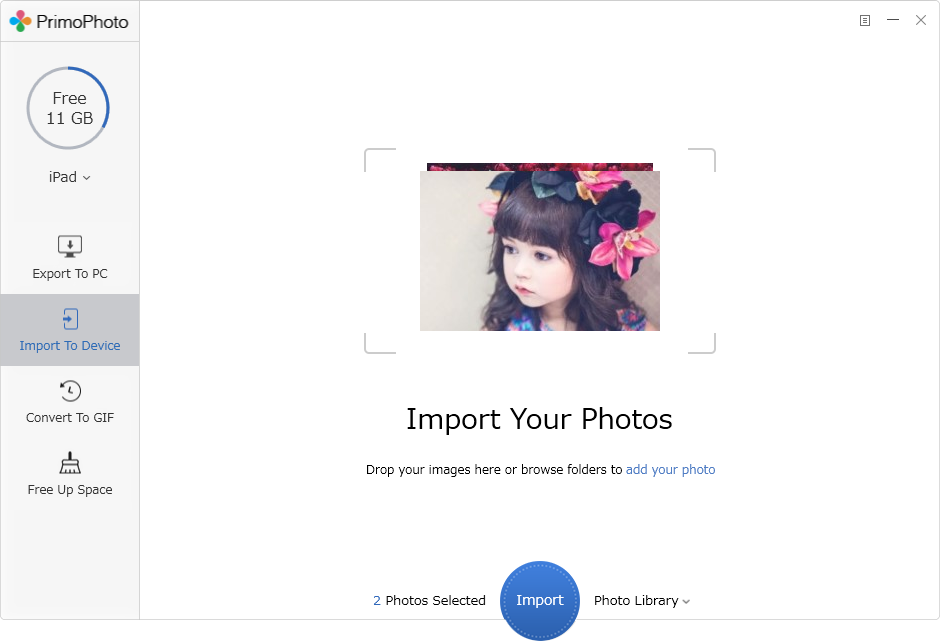The width and height of the screenshot is (940, 641).
Task: Click the Export To PC monitor icon
Action: click(x=70, y=246)
